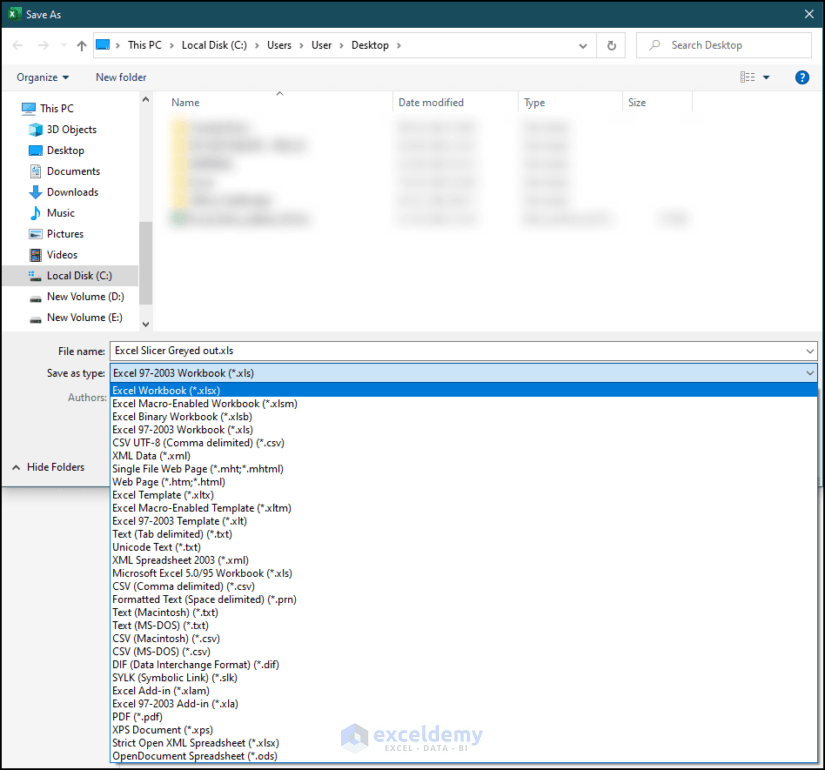The width and height of the screenshot is (825, 770).
Task: Expand the File name history dropdown
Action: [x=810, y=351]
